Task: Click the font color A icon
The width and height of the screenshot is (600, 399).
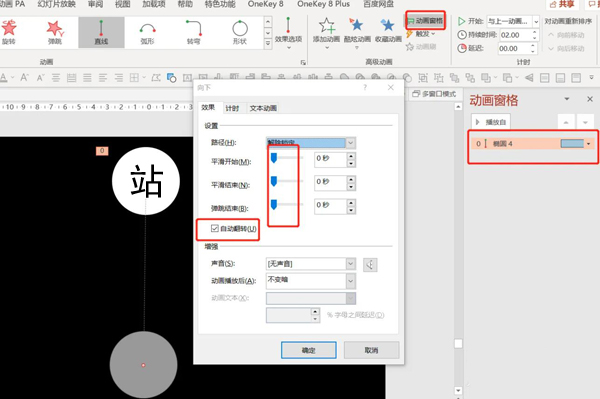Action: tap(4, 78)
